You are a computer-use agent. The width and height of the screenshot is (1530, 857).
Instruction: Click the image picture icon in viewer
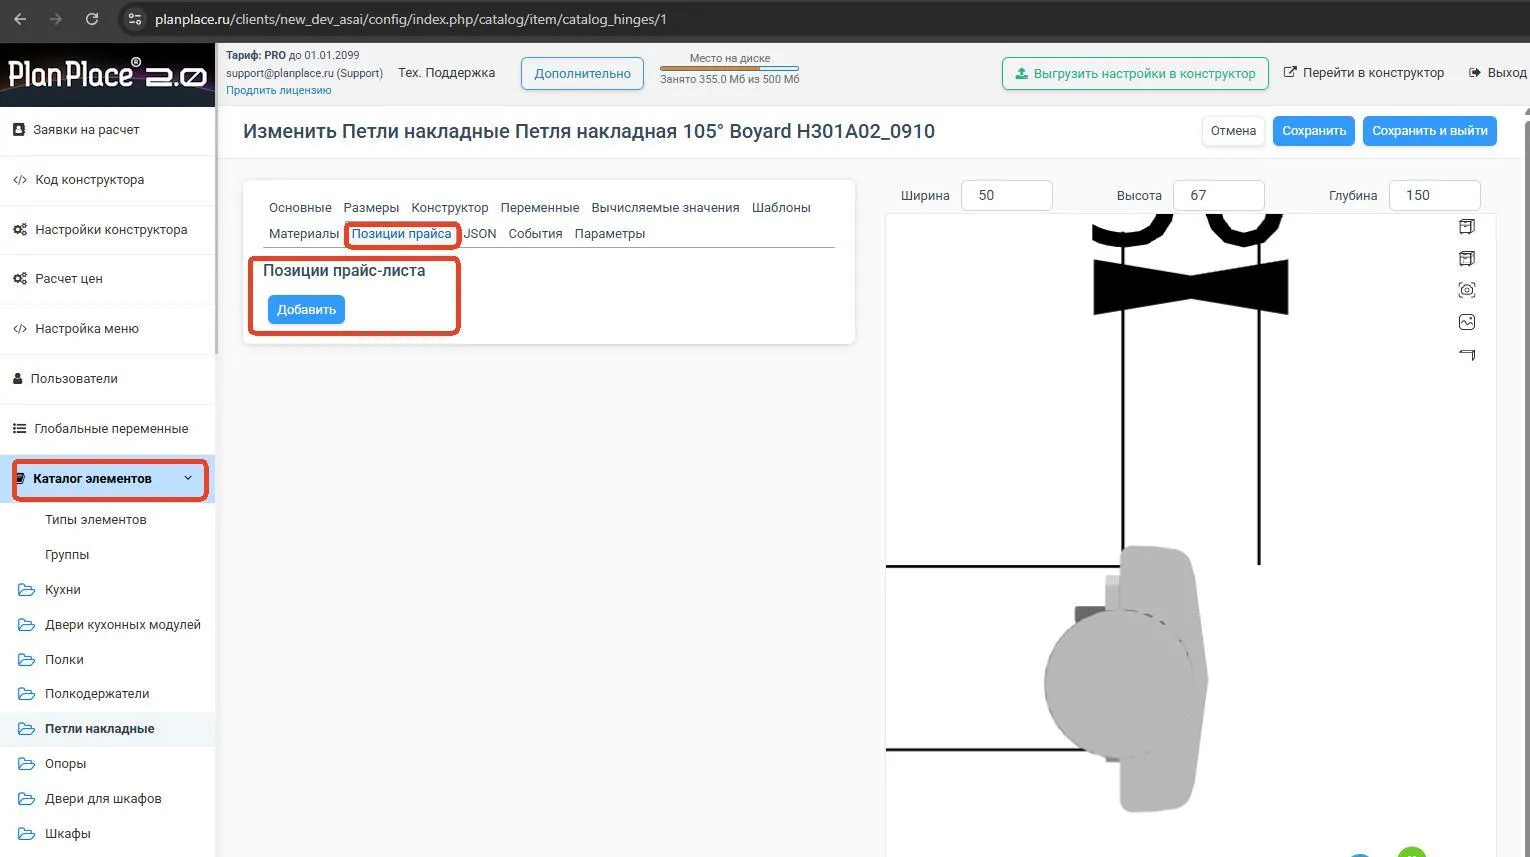click(x=1467, y=322)
